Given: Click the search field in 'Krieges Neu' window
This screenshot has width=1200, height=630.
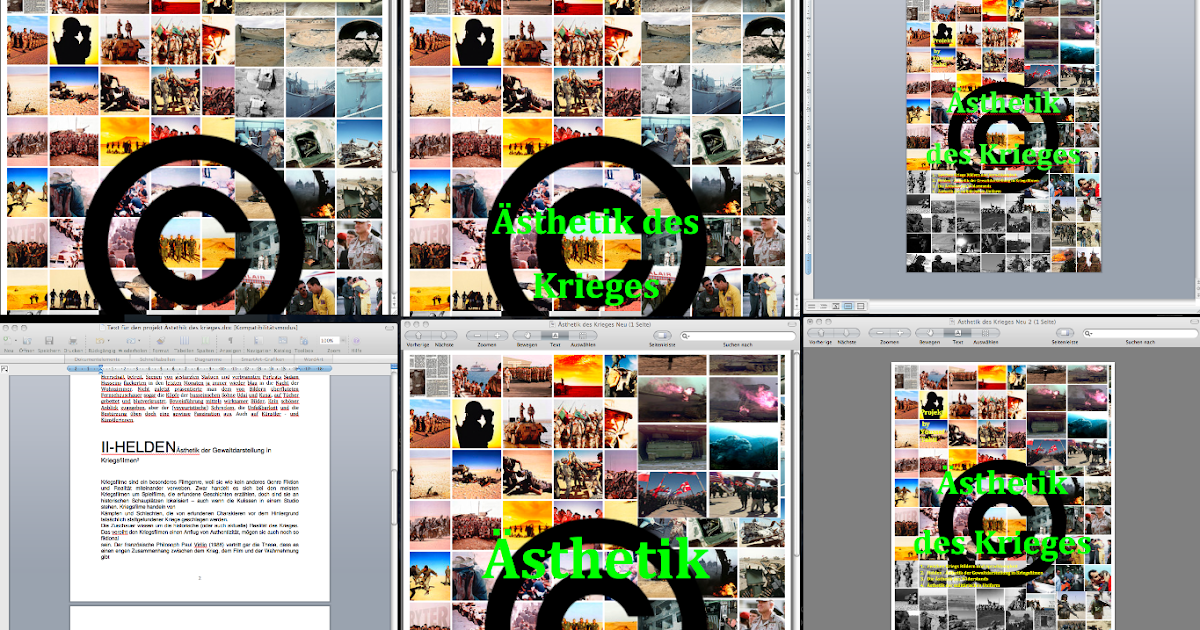Looking at the screenshot, I should (x=738, y=335).
